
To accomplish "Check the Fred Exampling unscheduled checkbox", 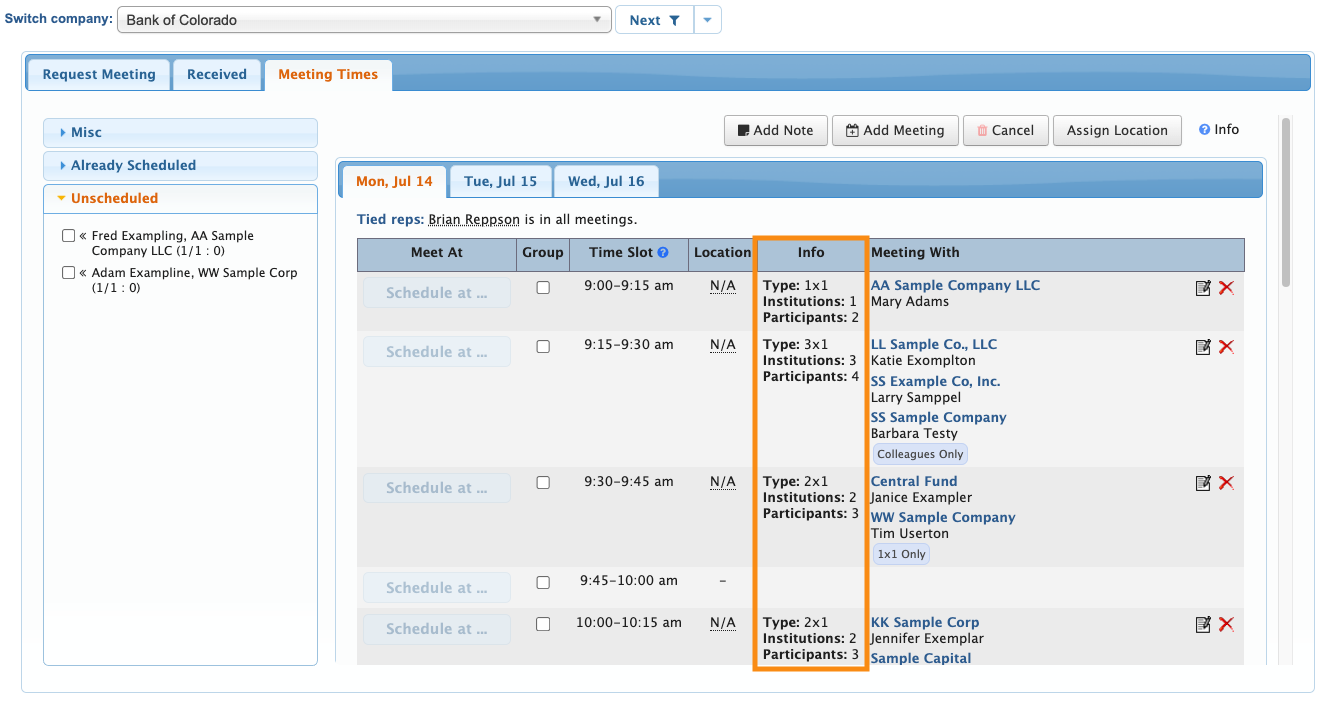I will (x=69, y=236).
